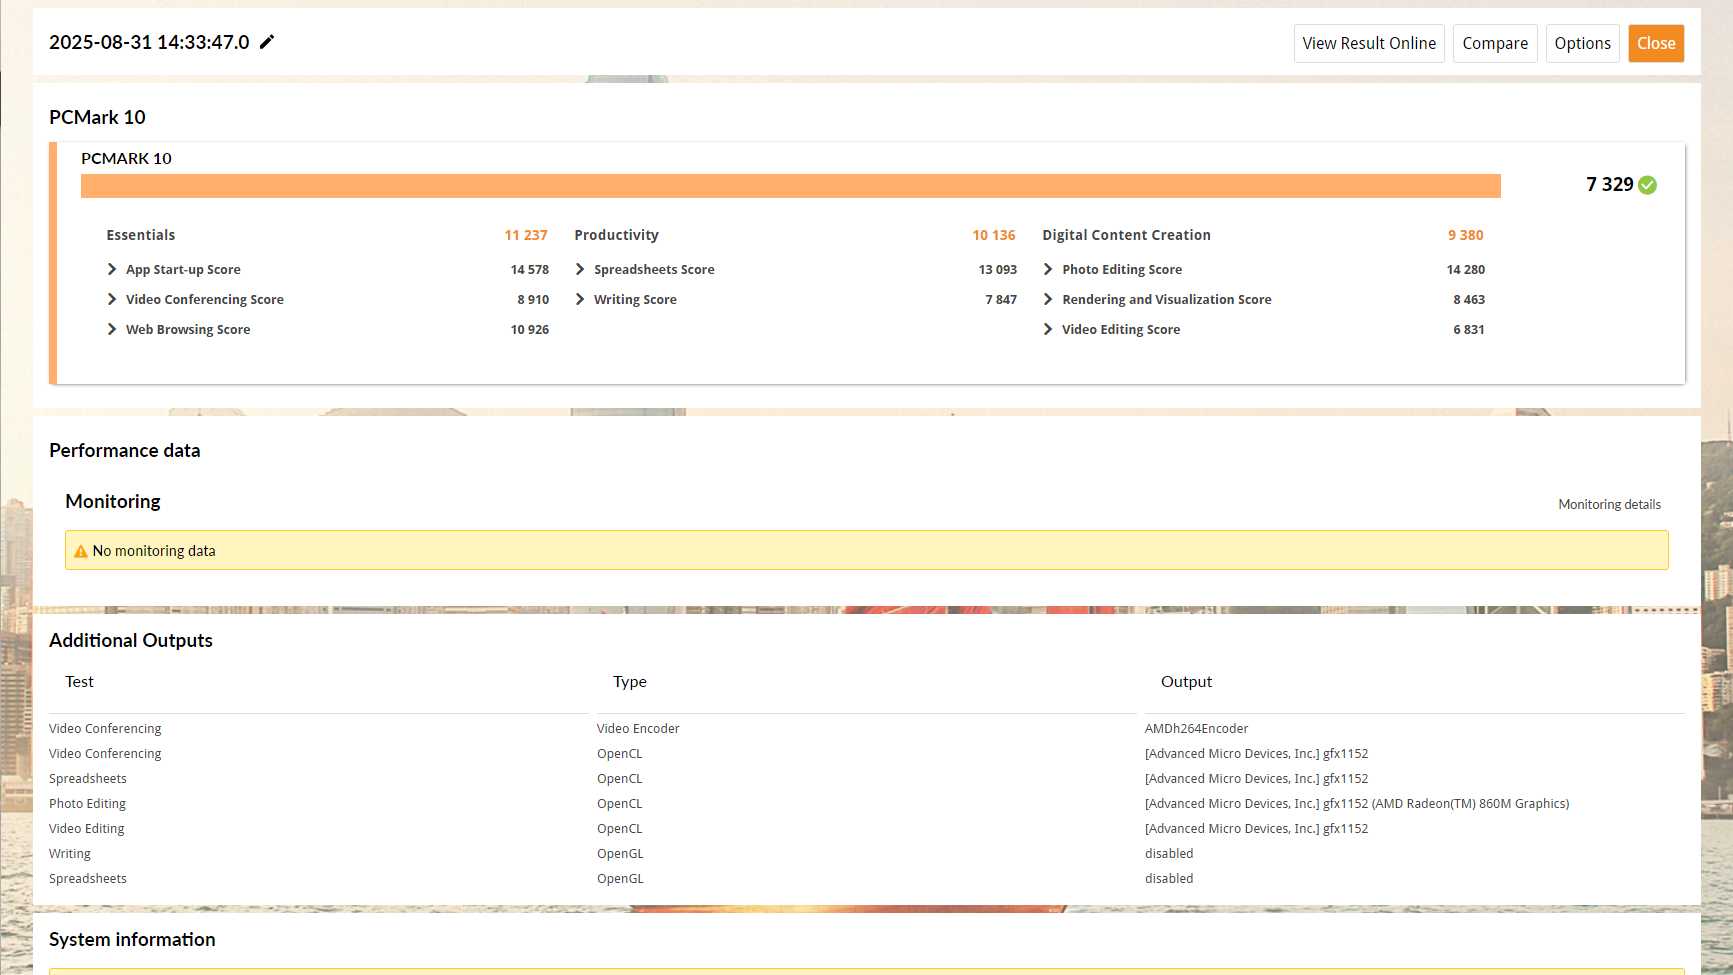Click the orange Close button

pos(1656,43)
